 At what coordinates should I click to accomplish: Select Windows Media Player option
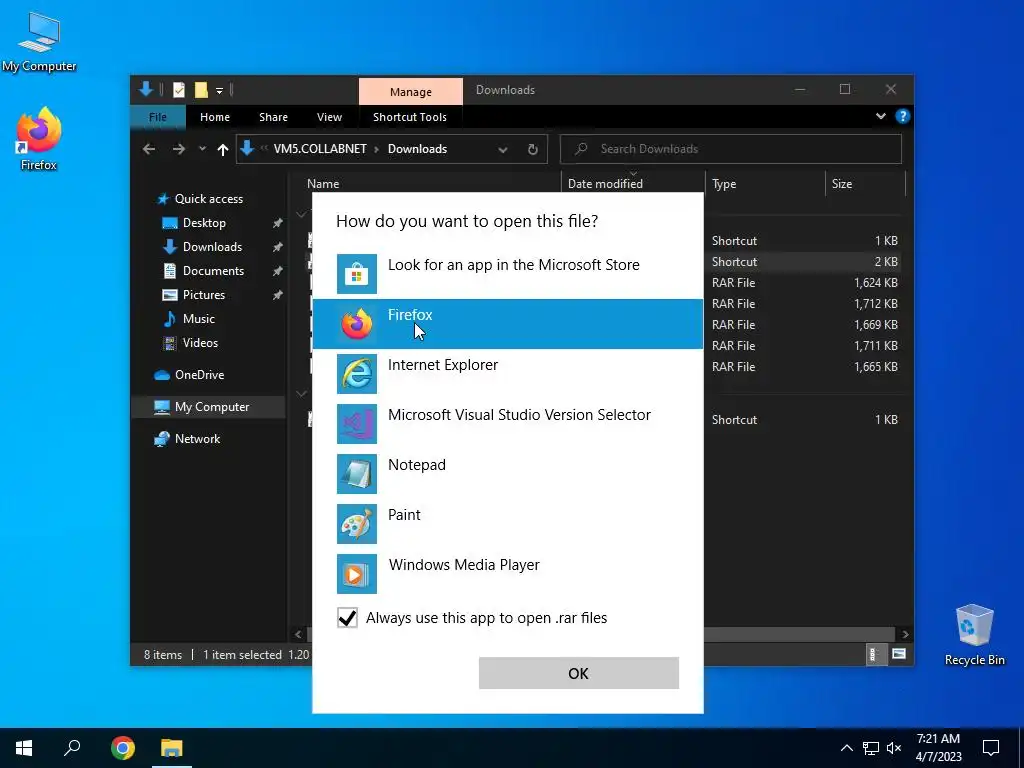tap(507, 573)
